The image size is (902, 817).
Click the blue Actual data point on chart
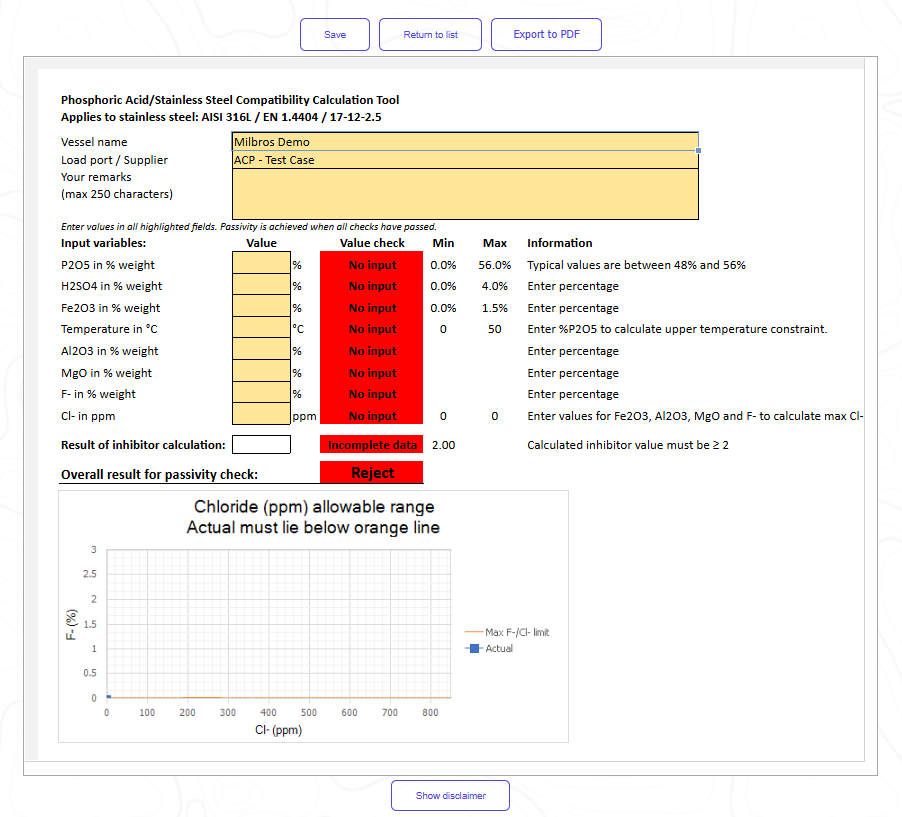pyautogui.click(x=109, y=697)
